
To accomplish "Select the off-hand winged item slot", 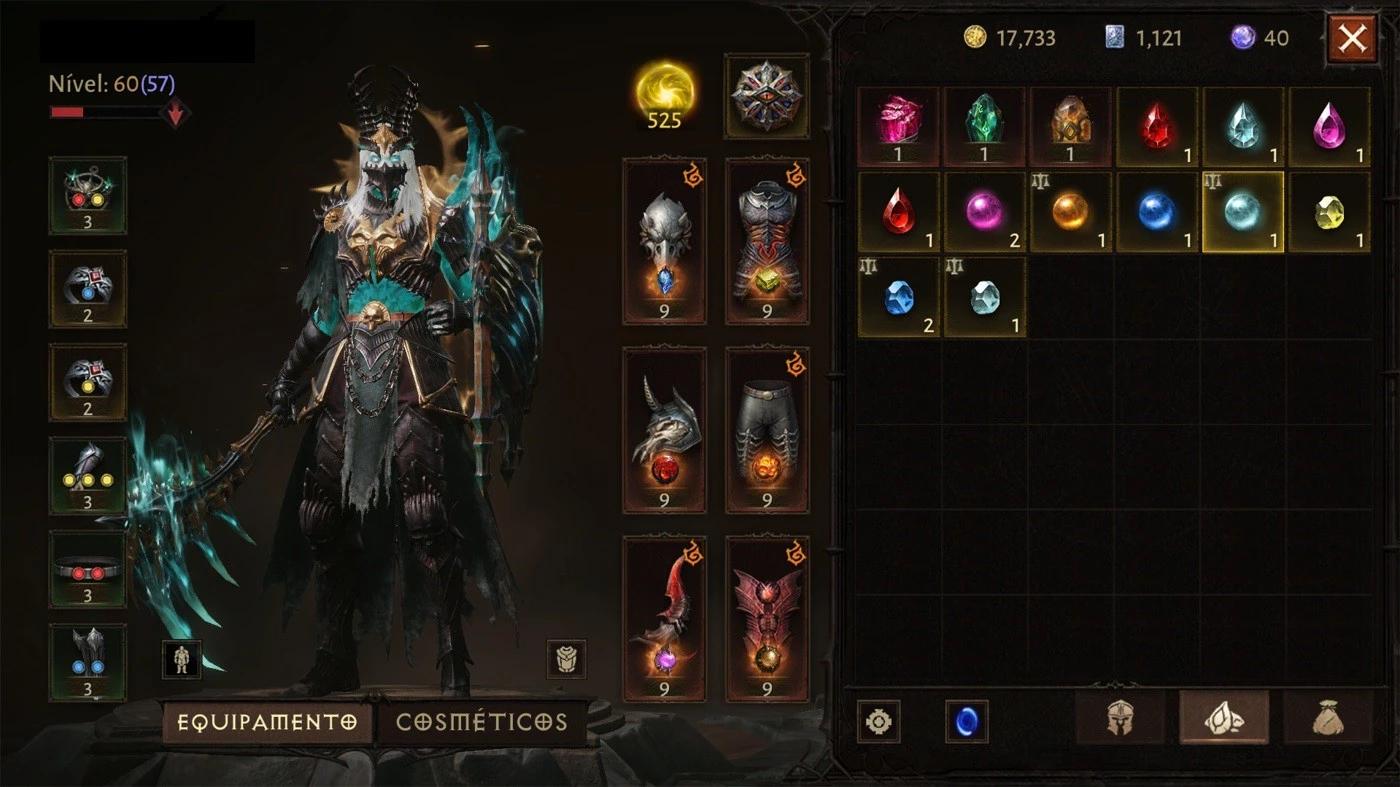I will point(767,619).
